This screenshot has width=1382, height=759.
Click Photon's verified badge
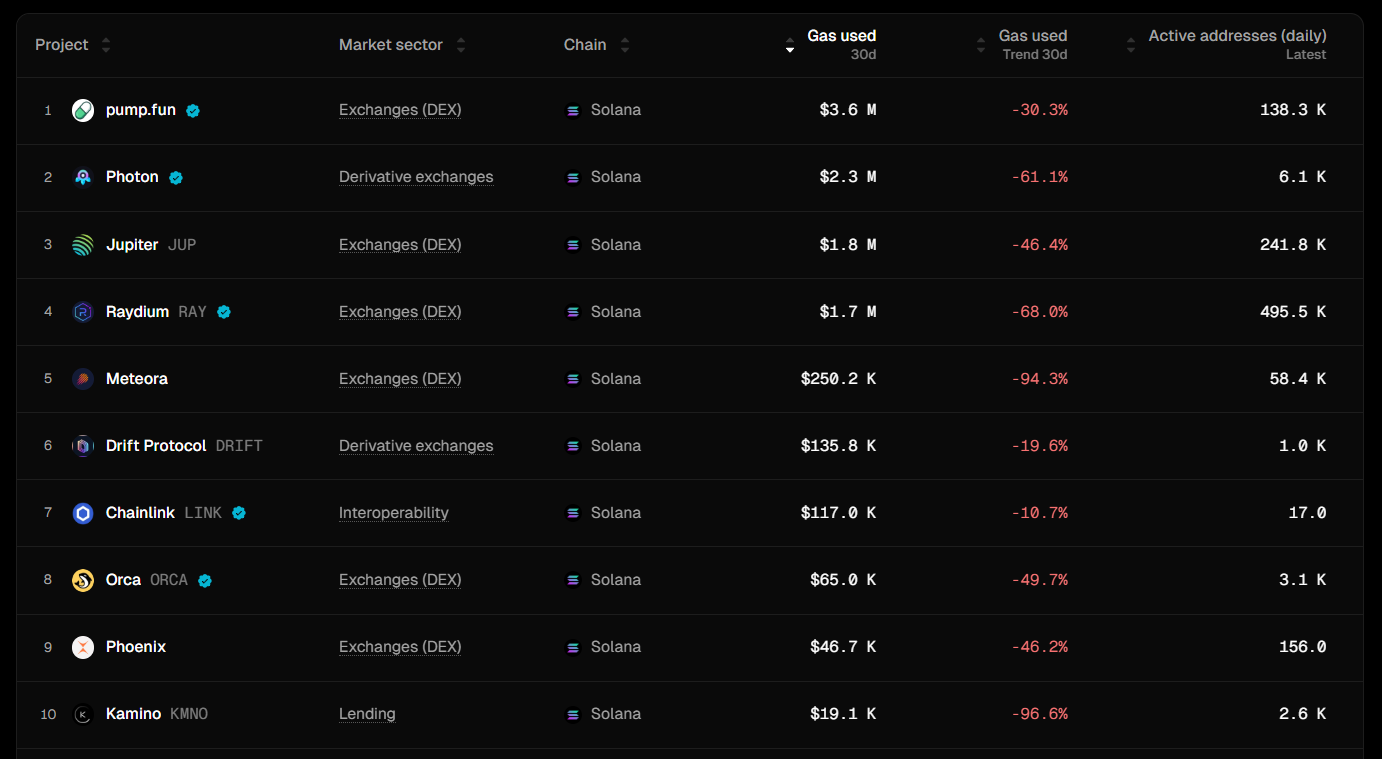(176, 178)
